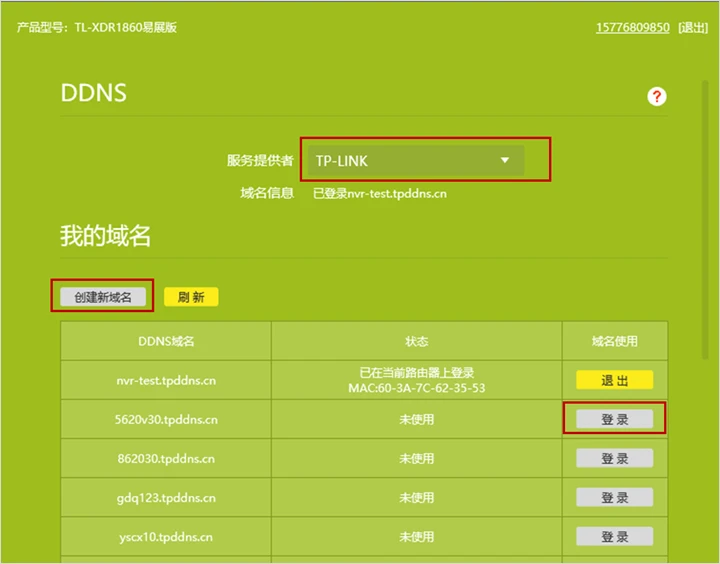The width and height of the screenshot is (720, 564).
Task: Click 登录 button for 5620v30.tpddns.cn
Action: coord(614,419)
